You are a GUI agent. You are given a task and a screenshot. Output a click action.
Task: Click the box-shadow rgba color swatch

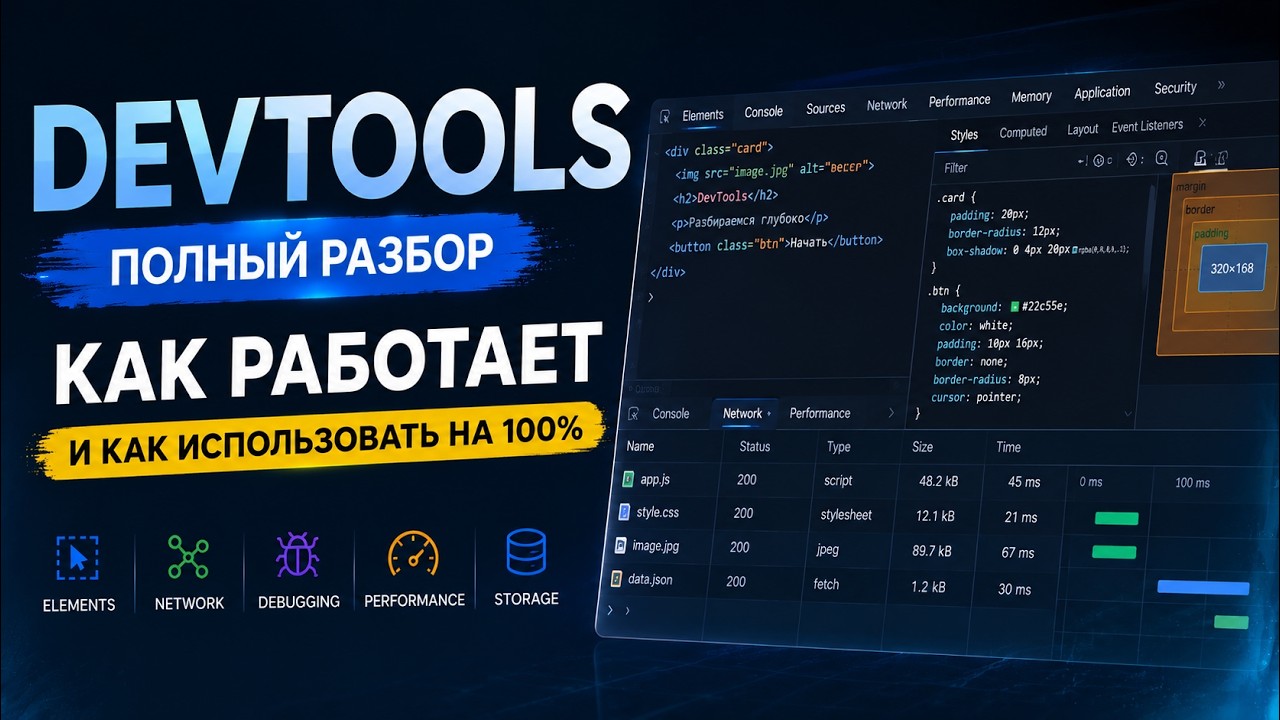[1075, 249]
